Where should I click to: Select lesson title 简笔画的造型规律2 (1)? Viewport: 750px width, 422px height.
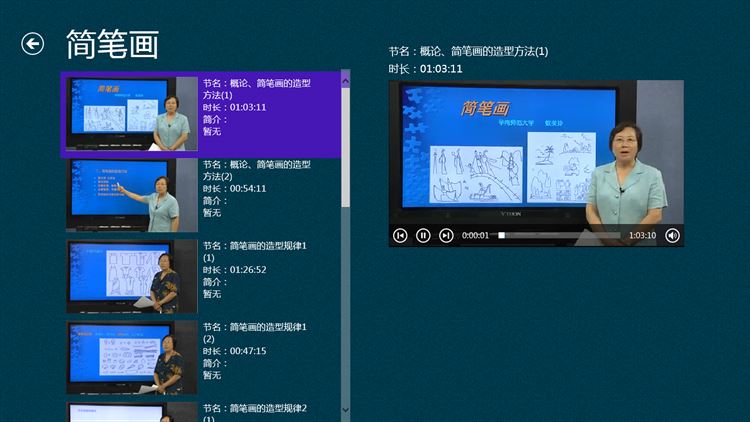click(255, 412)
